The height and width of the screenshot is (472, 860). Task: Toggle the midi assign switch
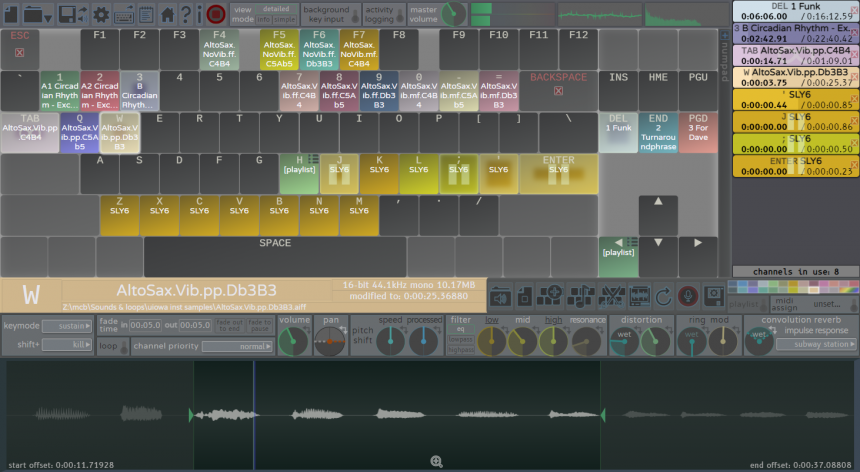[x=854, y=304]
